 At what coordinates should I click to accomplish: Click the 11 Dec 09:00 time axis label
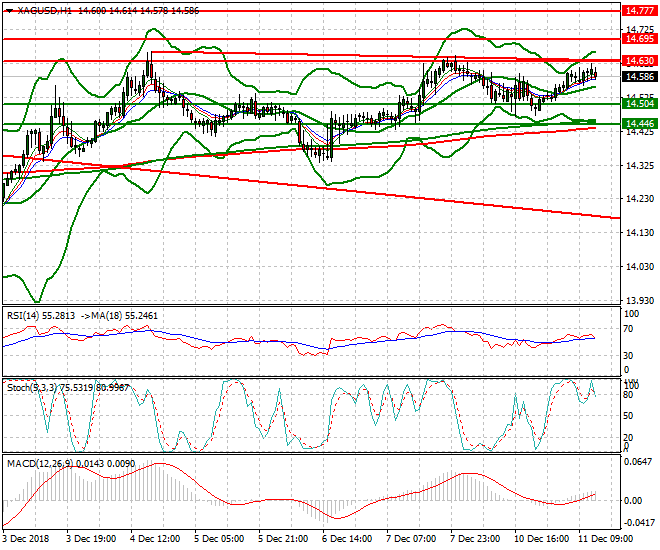[x=603, y=538]
